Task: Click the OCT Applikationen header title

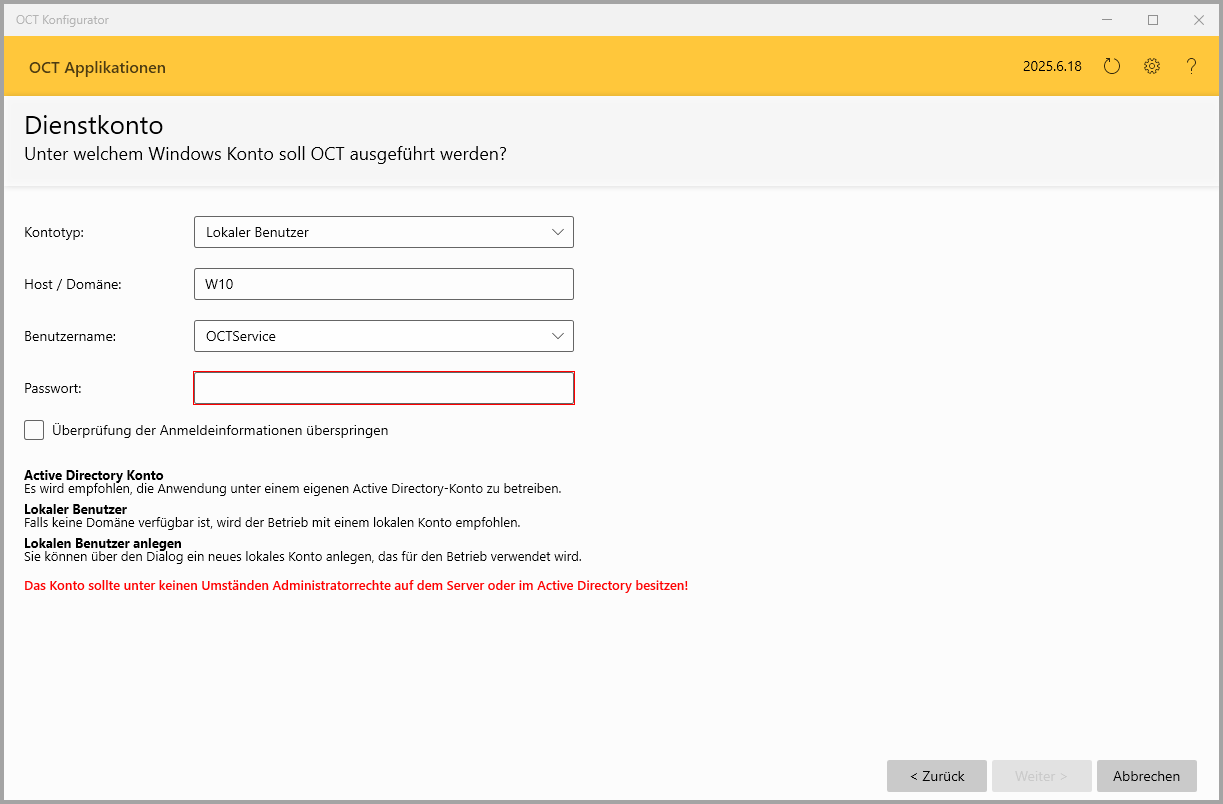Action: point(97,68)
